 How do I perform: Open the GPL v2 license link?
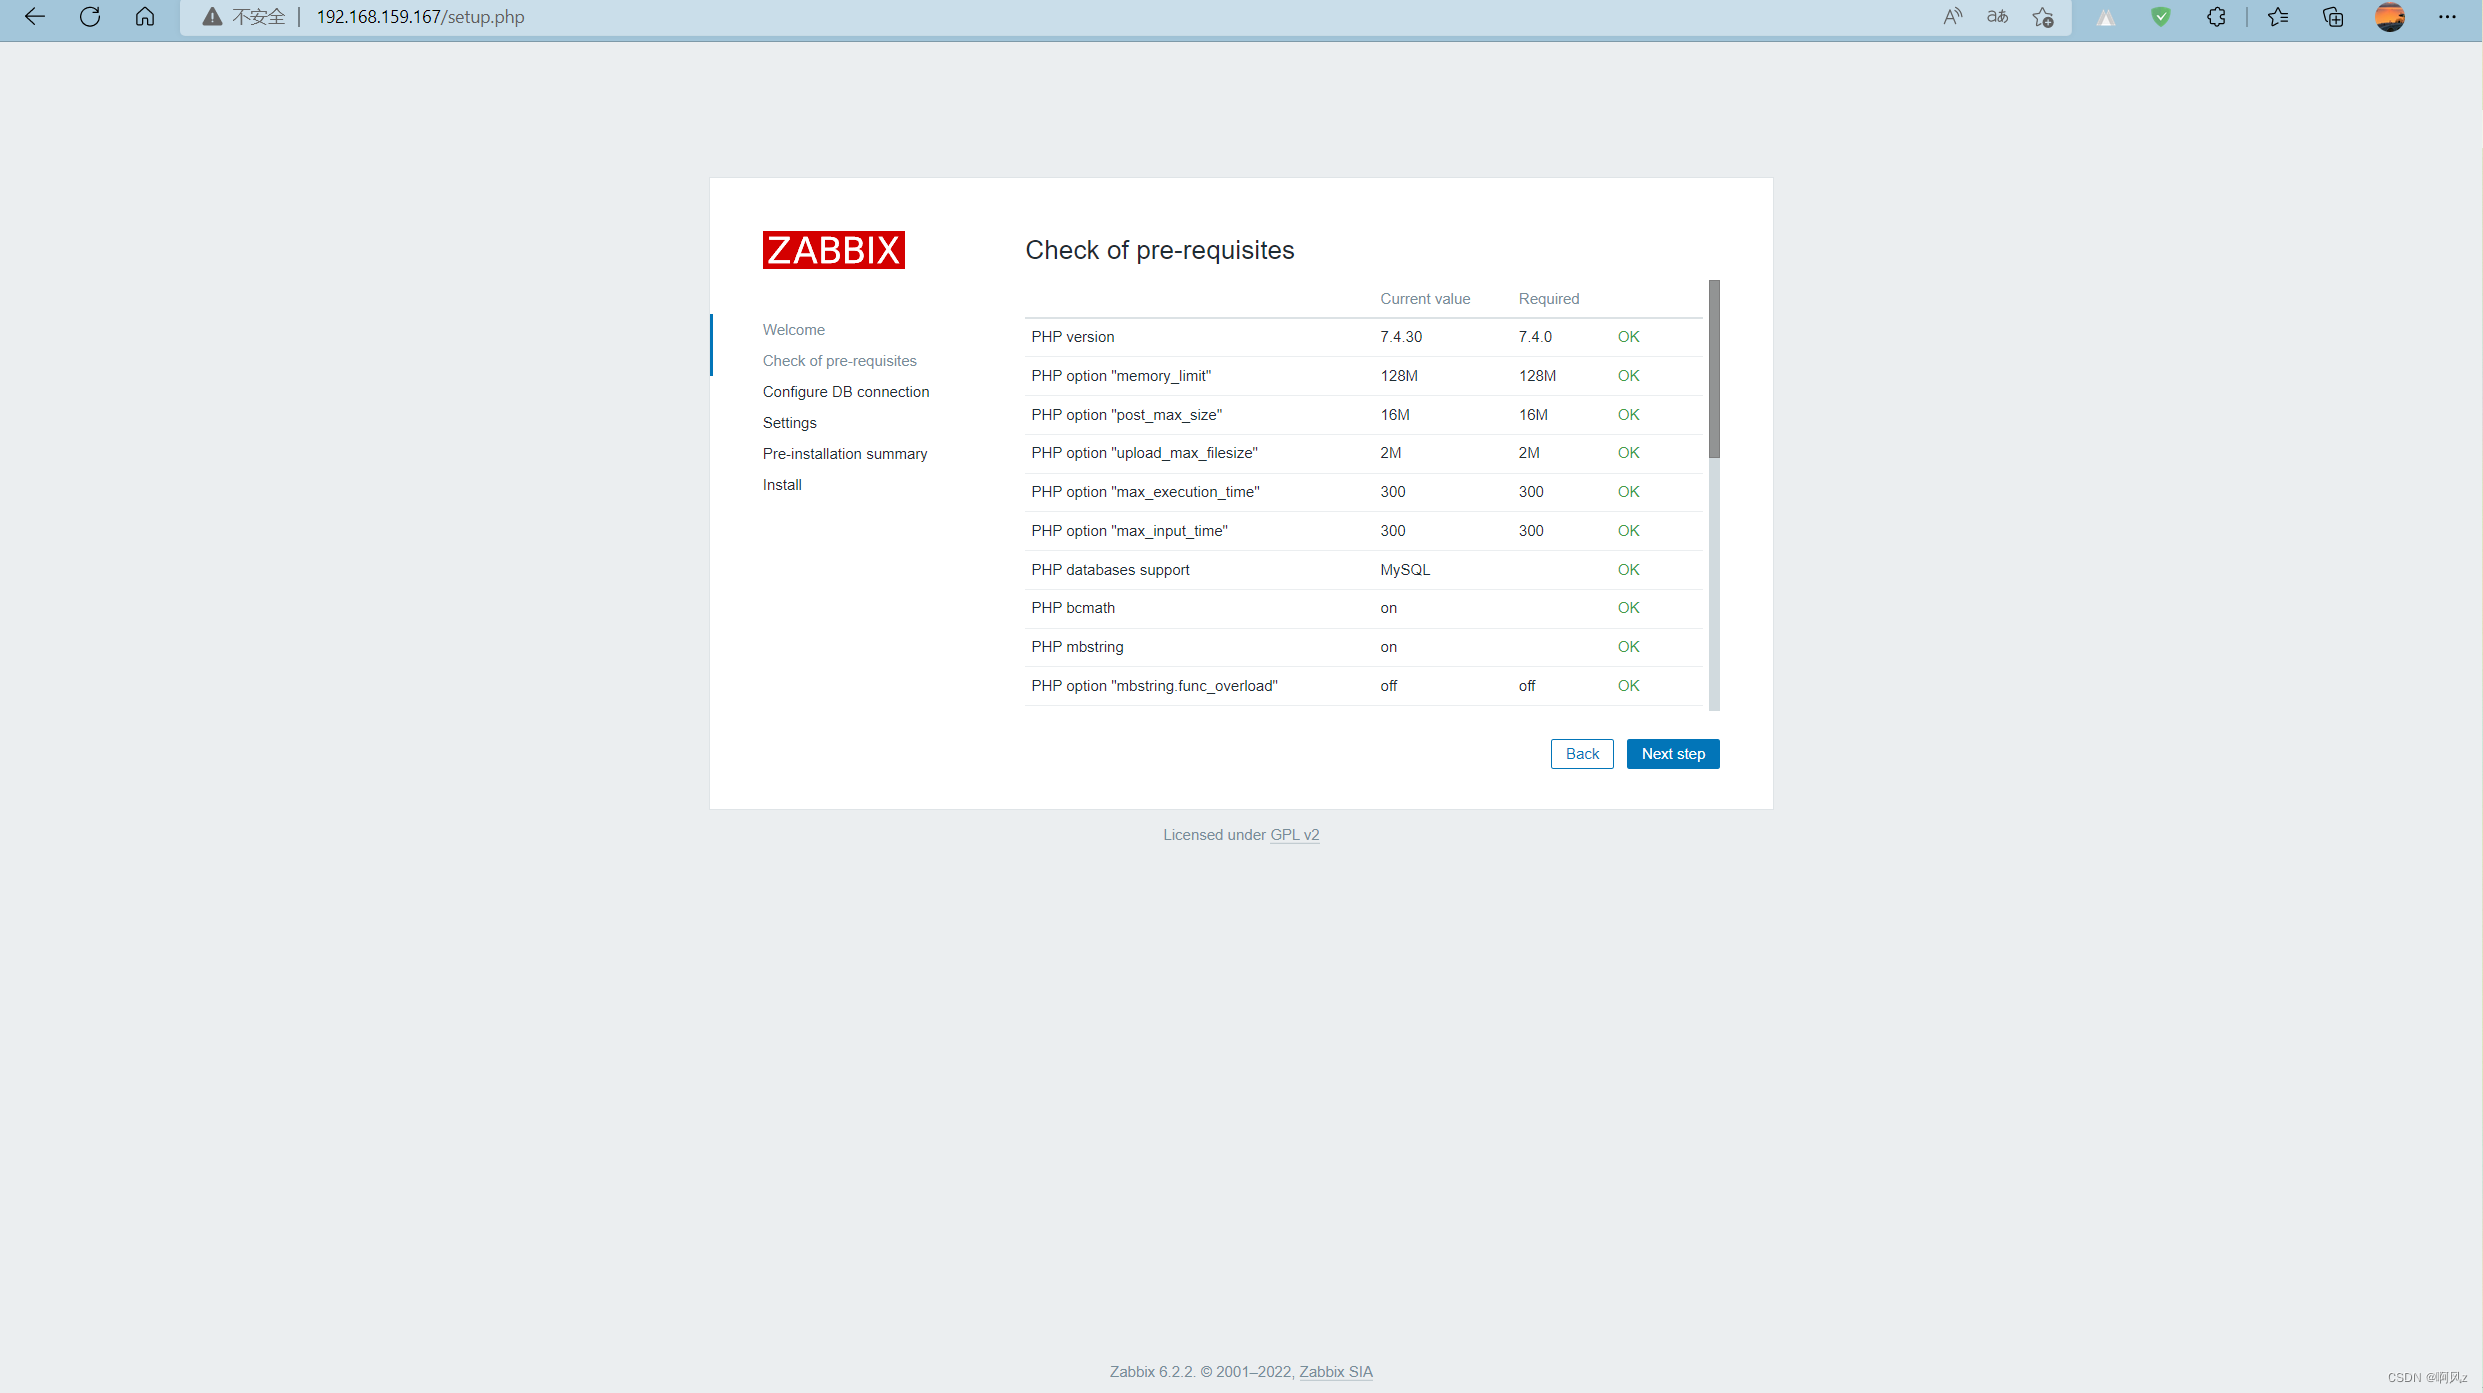click(x=1294, y=835)
